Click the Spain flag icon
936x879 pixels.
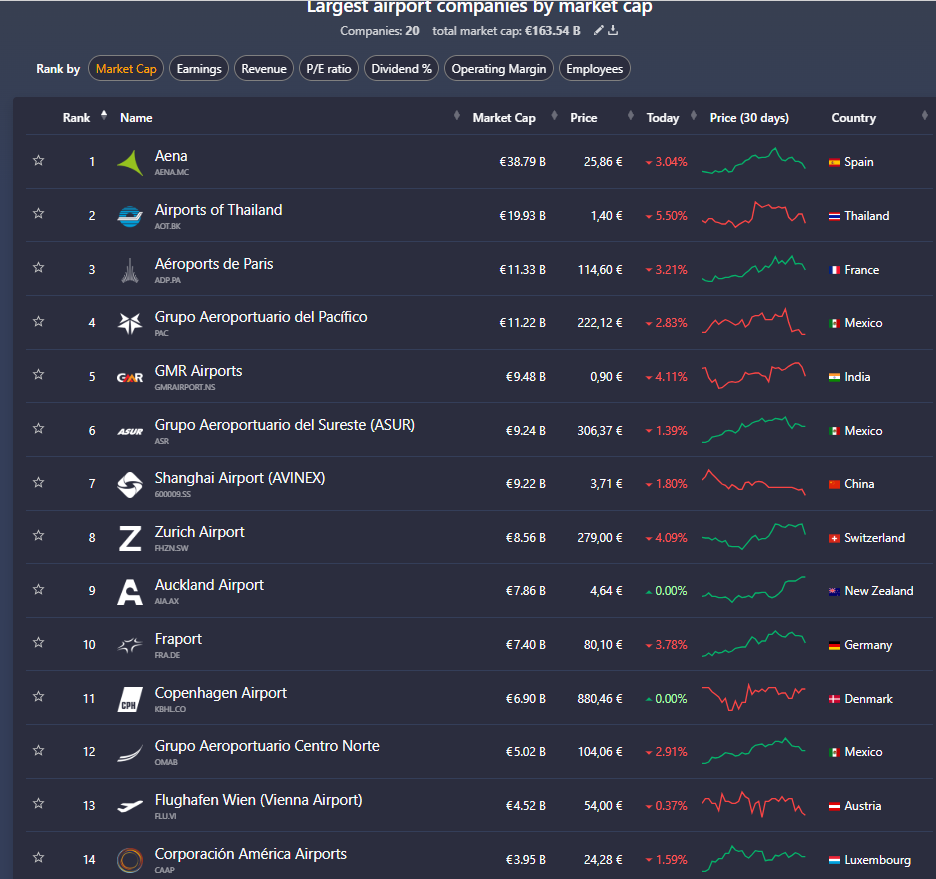pos(835,162)
